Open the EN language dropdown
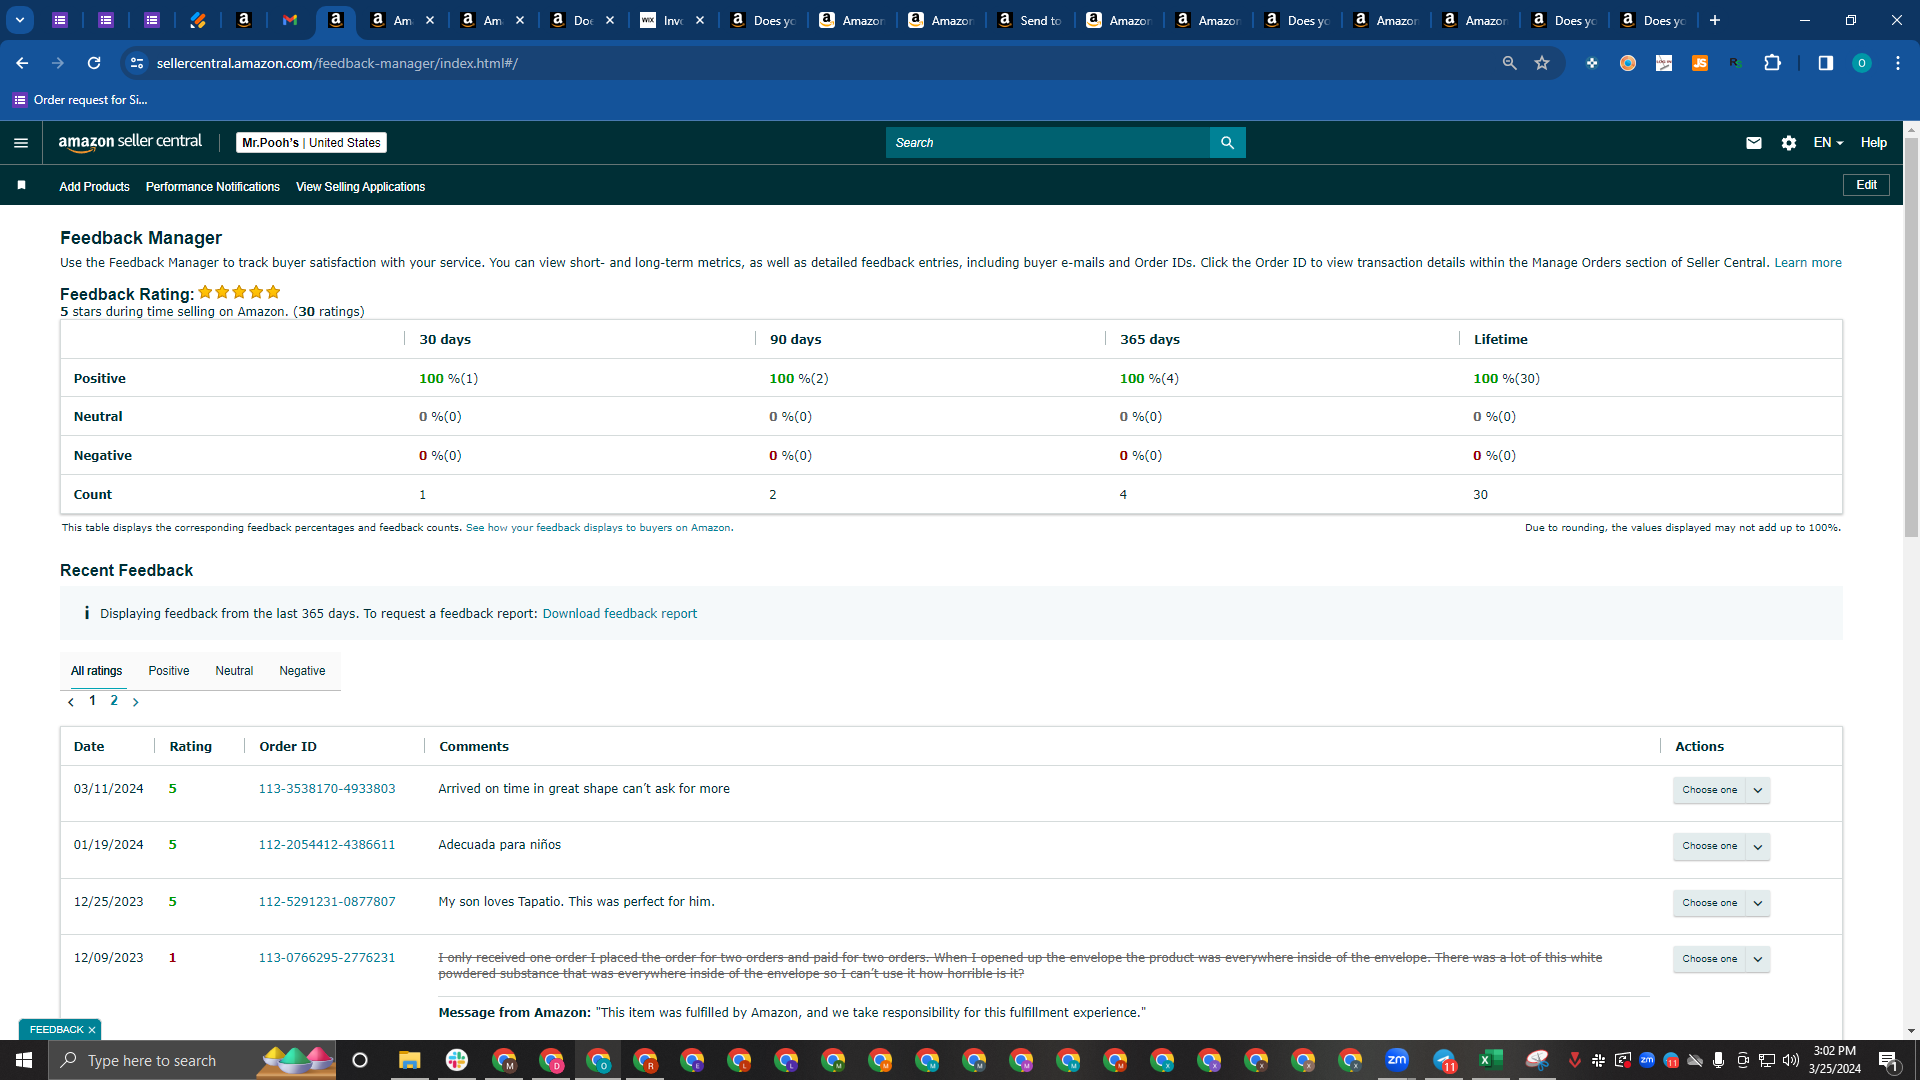Image resolution: width=1920 pixels, height=1080 pixels. pyautogui.click(x=1828, y=143)
